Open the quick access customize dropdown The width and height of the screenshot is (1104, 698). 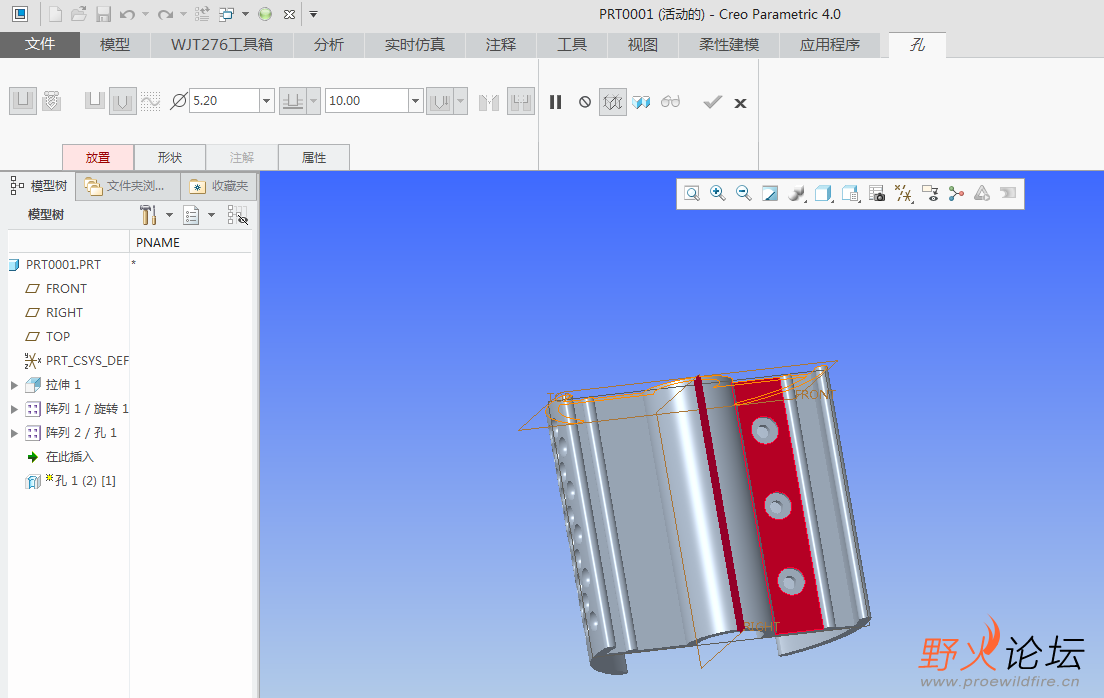click(313, 14)
